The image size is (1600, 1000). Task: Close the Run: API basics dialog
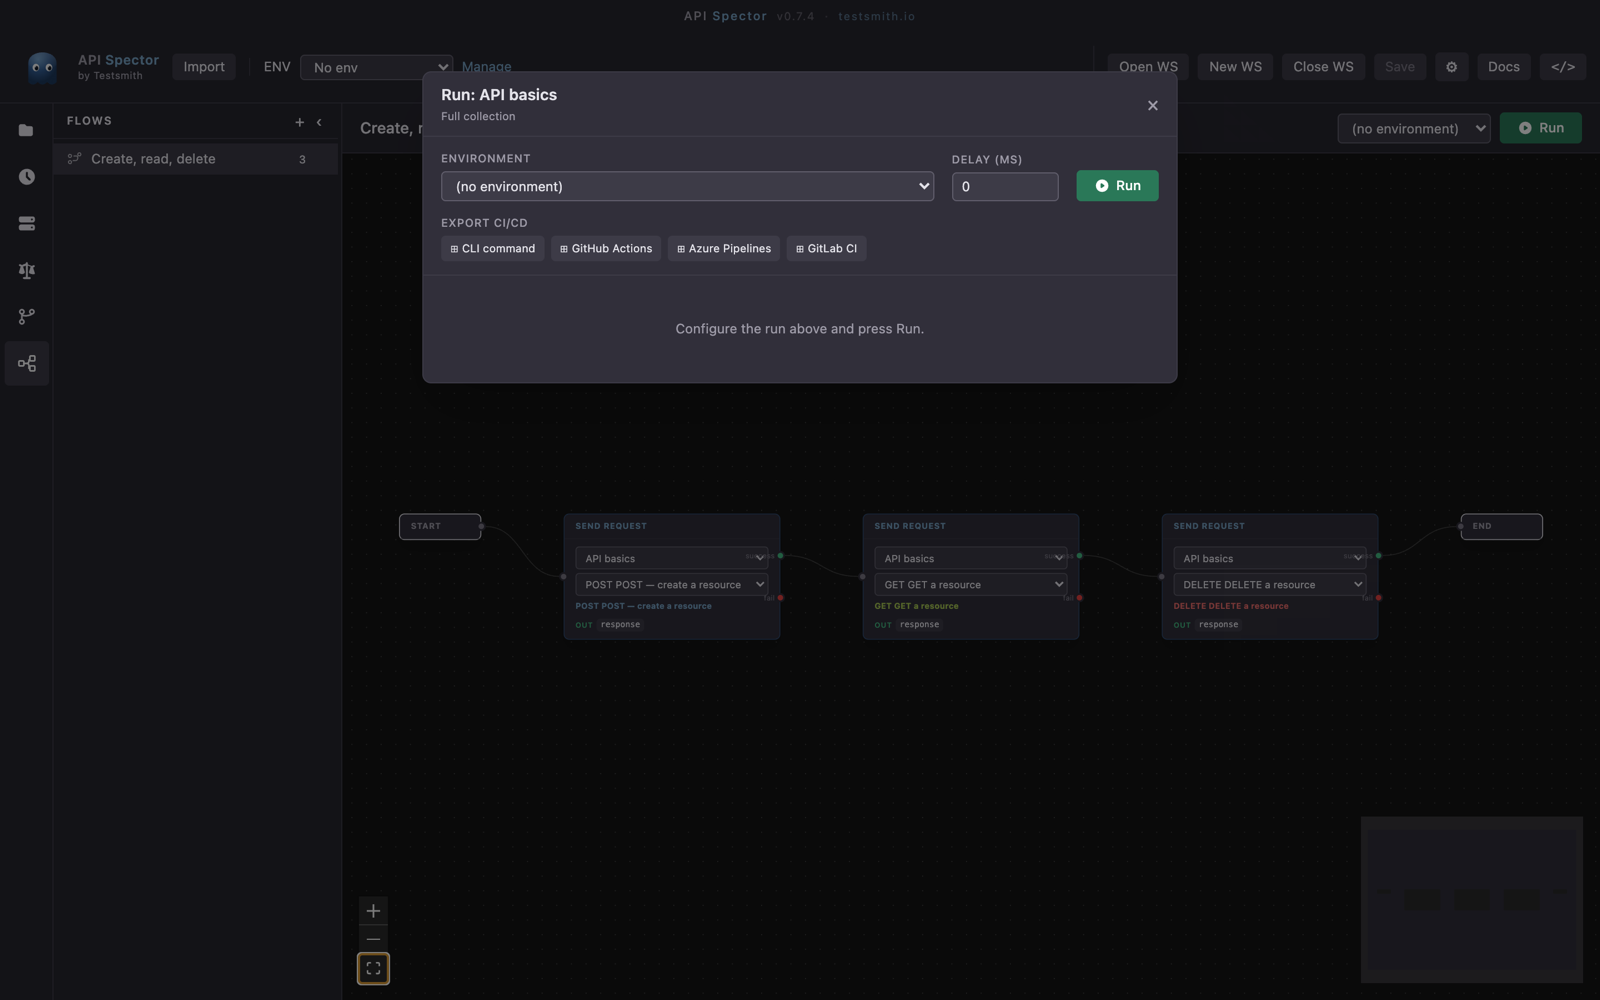pyautogui.click(x=1152, y=105)
